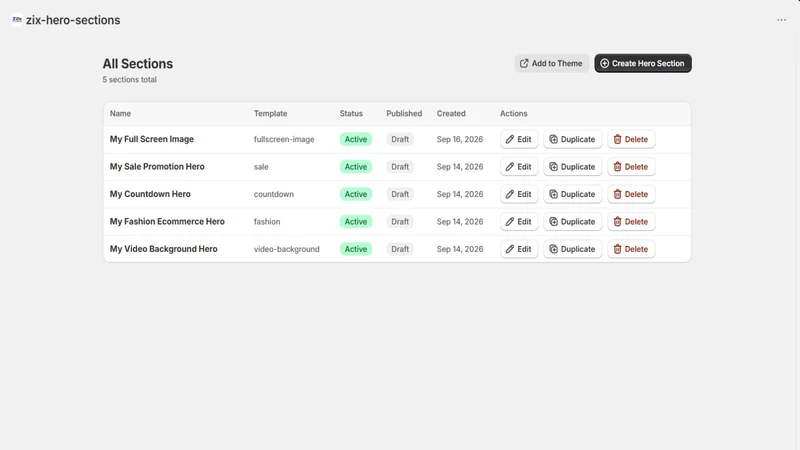
Task: Click the Sep 16, 2026 created date
Action: click(x=460, y=139)
